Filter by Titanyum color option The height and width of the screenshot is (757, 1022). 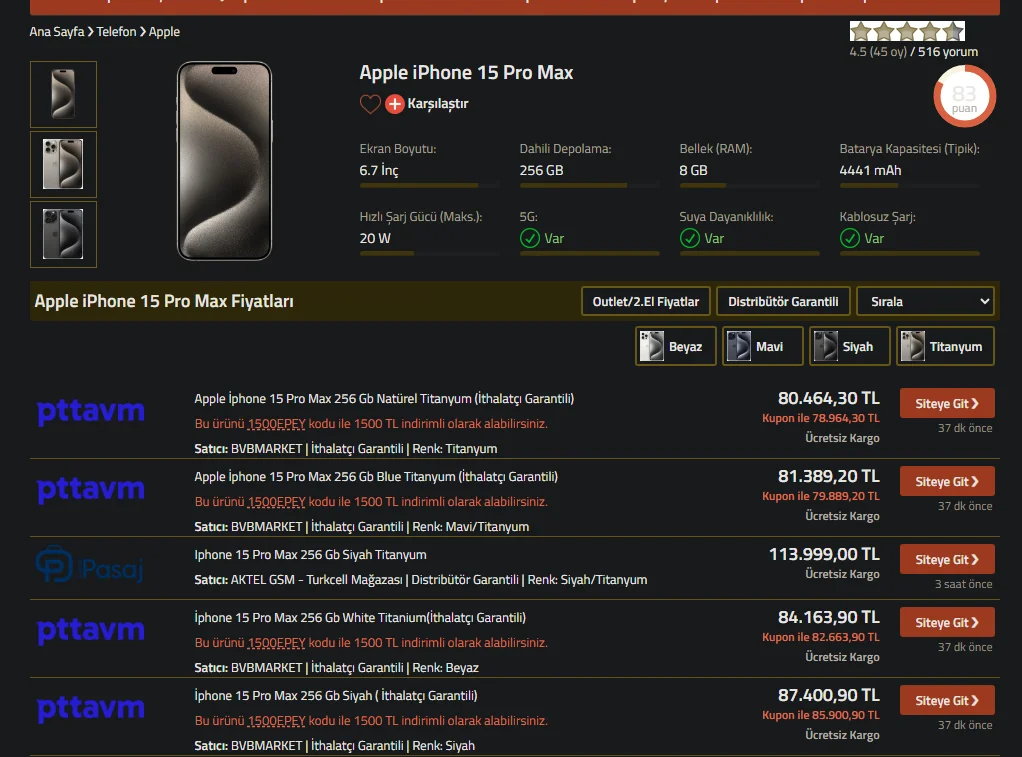pos(945,346)
